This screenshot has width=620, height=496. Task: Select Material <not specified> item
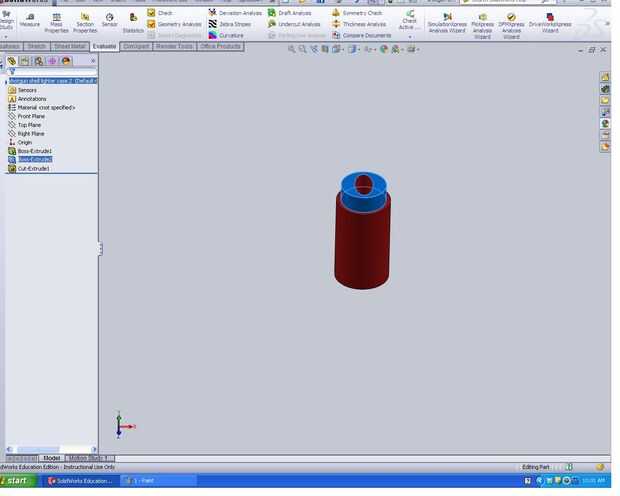[x=42, y=108]
